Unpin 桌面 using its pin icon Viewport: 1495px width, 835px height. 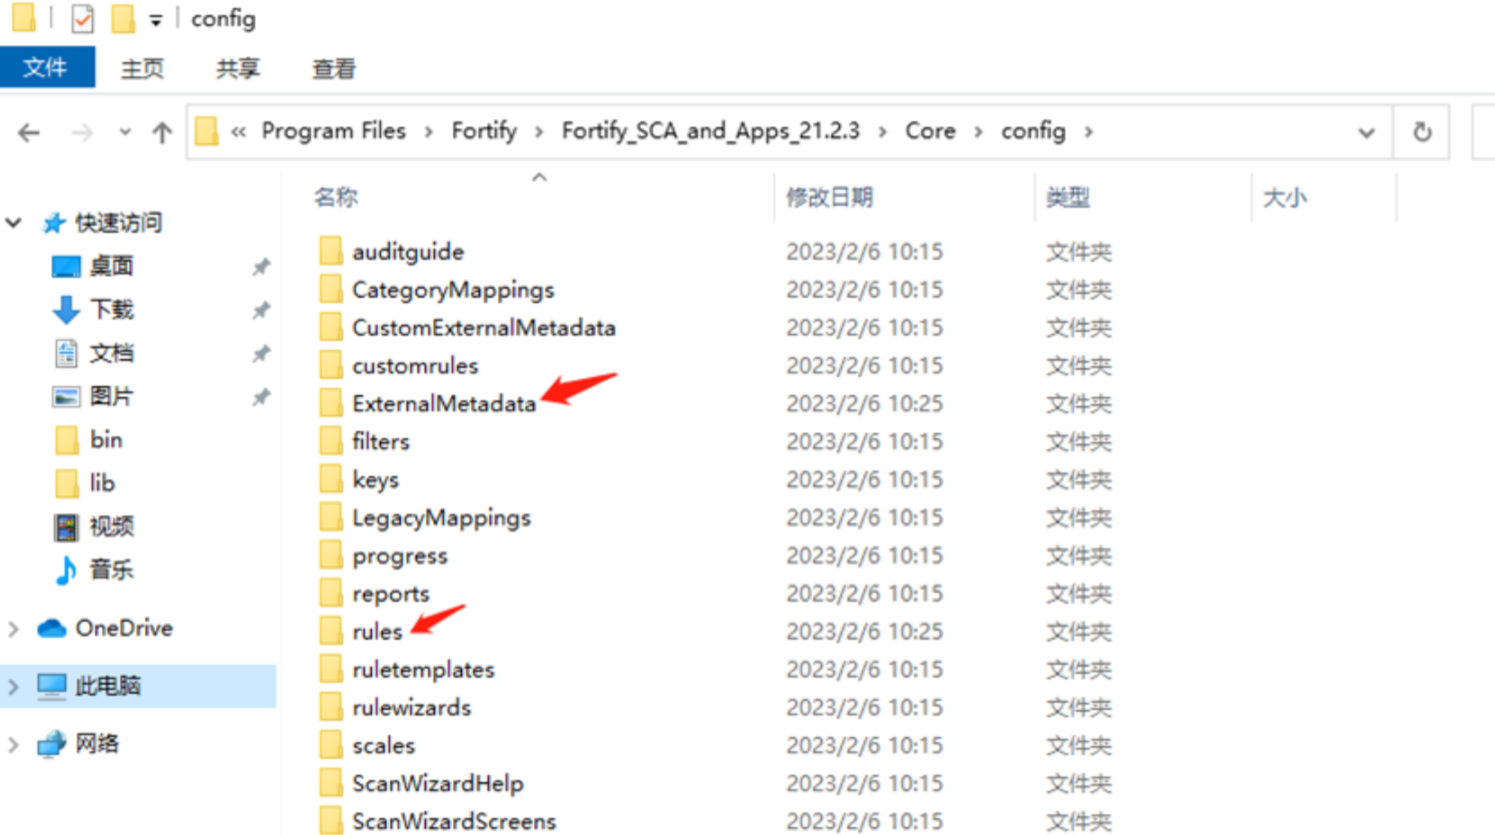point(261,266)
